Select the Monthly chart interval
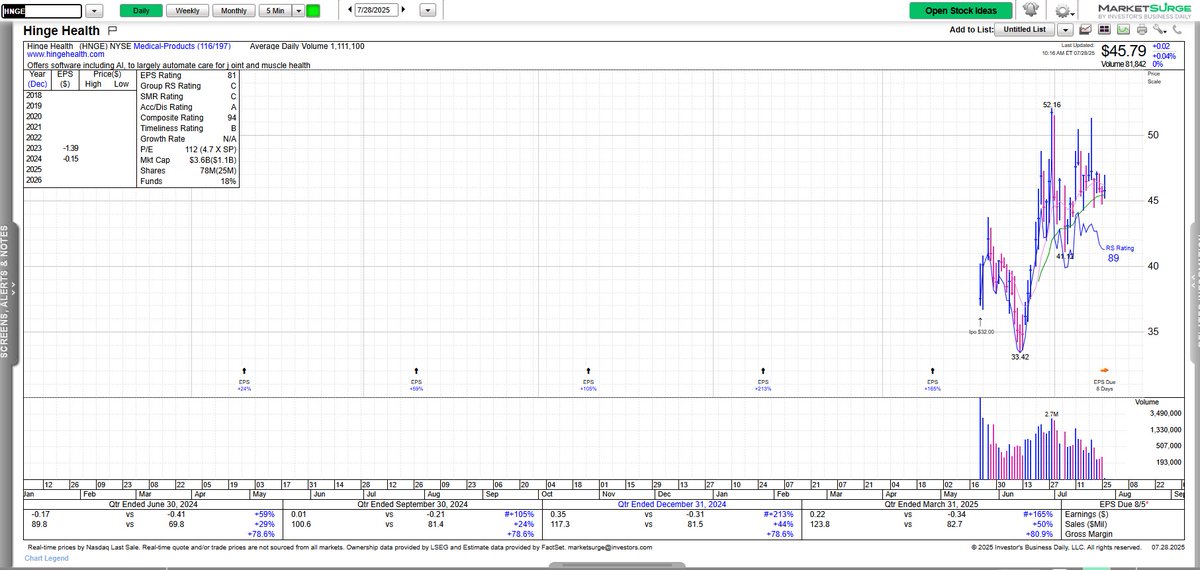Image resolution: width=1200 pixels, height=570 pixels. (x=234, y=10)
